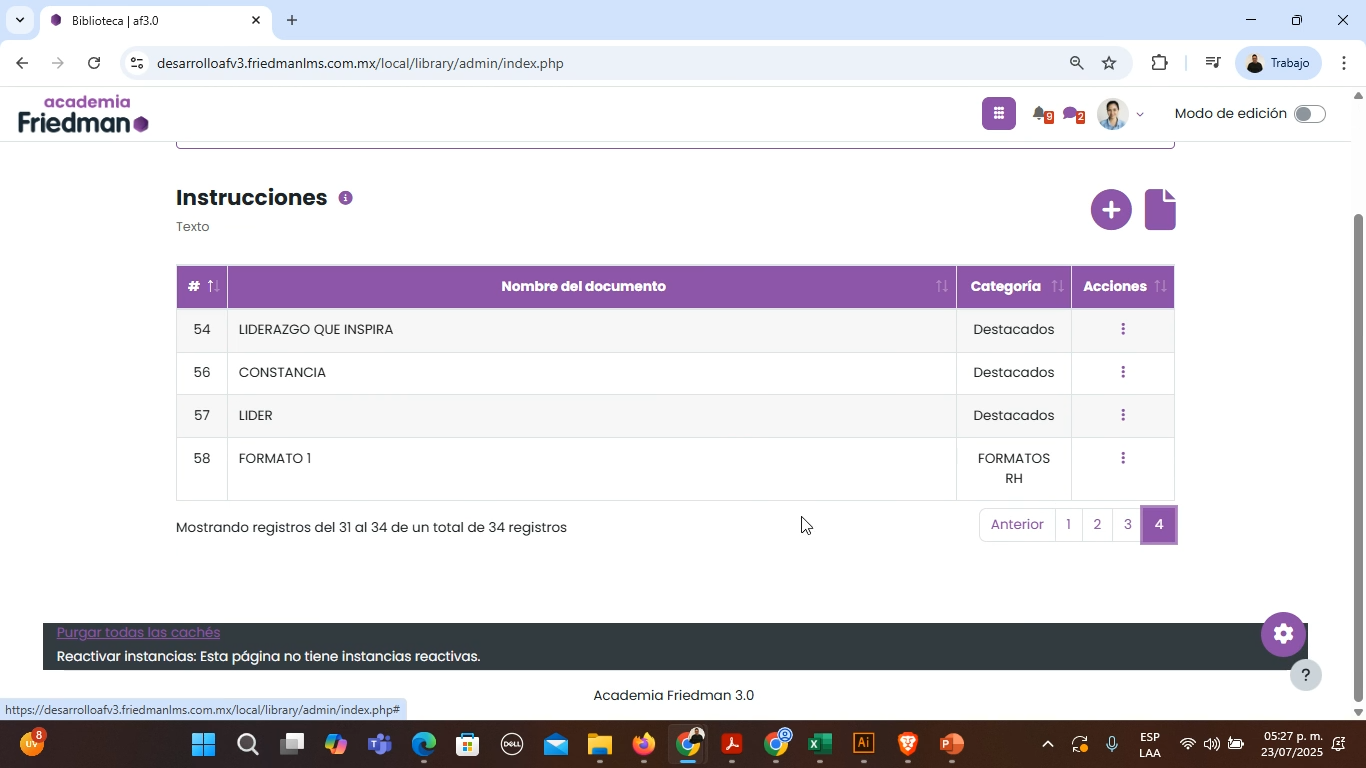Image resolution: width=1366 pixels, height=768 pixels.
Task: Open the help question mark button
Action: pos(1305,675)
